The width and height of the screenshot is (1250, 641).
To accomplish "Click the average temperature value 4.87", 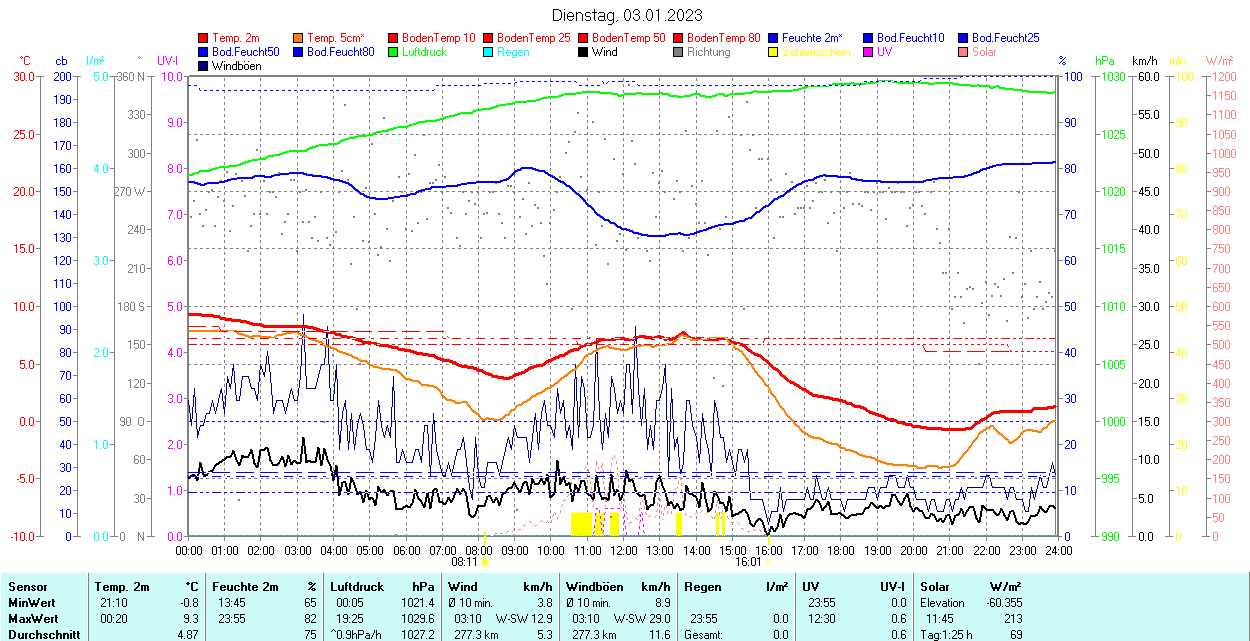I will pyautogui.click(x=188, y=635).
